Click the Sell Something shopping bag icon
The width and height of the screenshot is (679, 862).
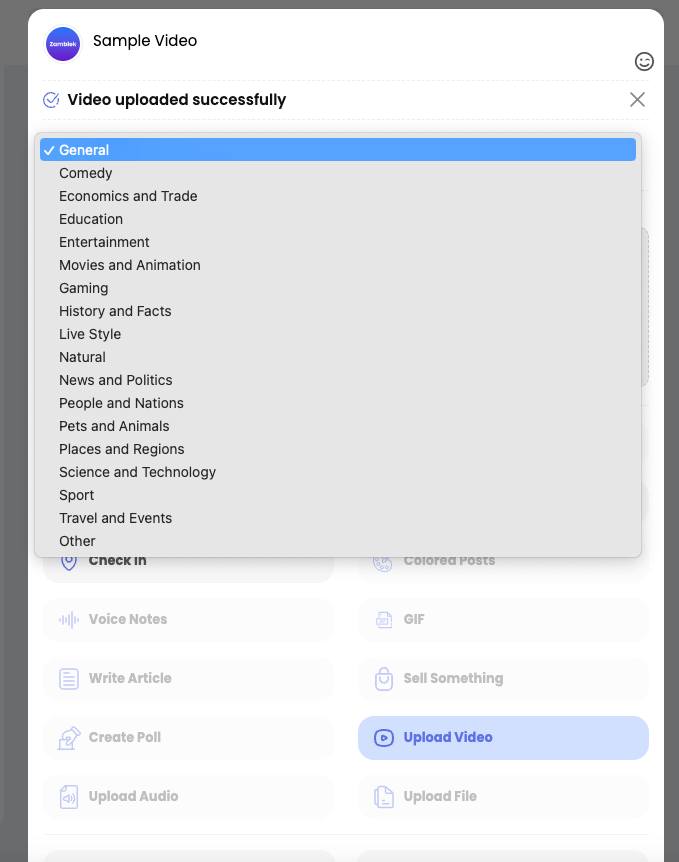click(384, 678)
